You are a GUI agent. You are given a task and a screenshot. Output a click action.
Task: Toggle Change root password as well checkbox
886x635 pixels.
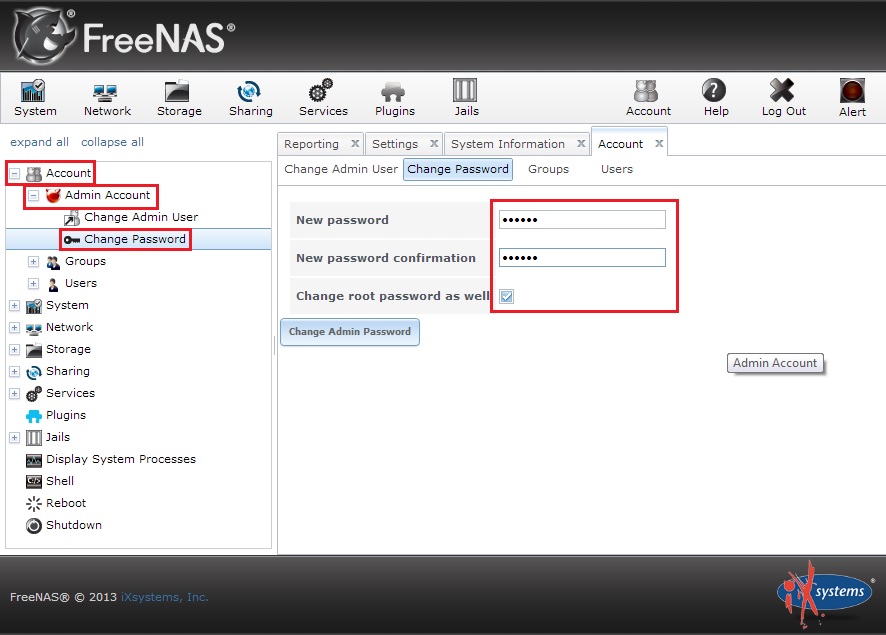click(x=506, y=296)
